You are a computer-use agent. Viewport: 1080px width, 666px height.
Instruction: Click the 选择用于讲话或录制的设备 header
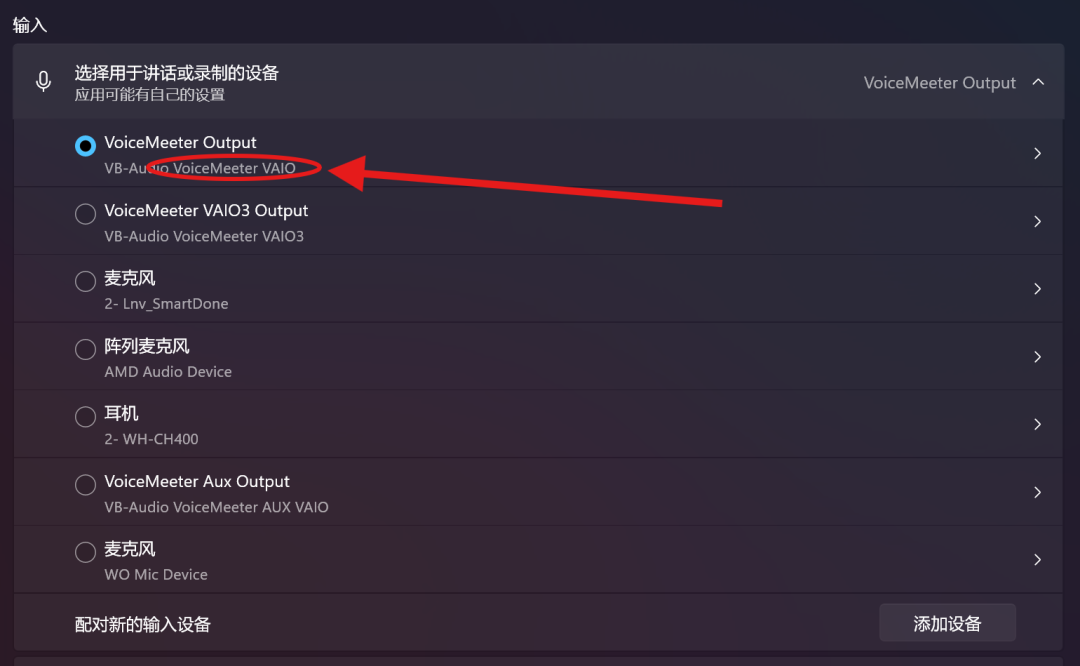coord(176,73)
